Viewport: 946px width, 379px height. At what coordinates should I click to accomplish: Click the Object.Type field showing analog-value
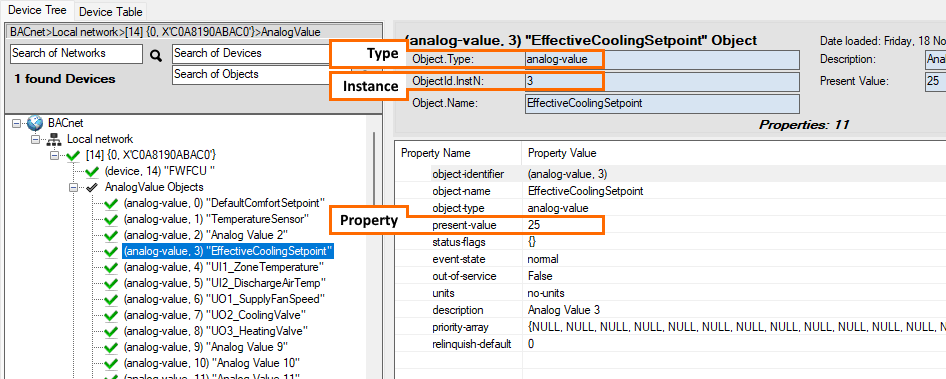point(662,60)
